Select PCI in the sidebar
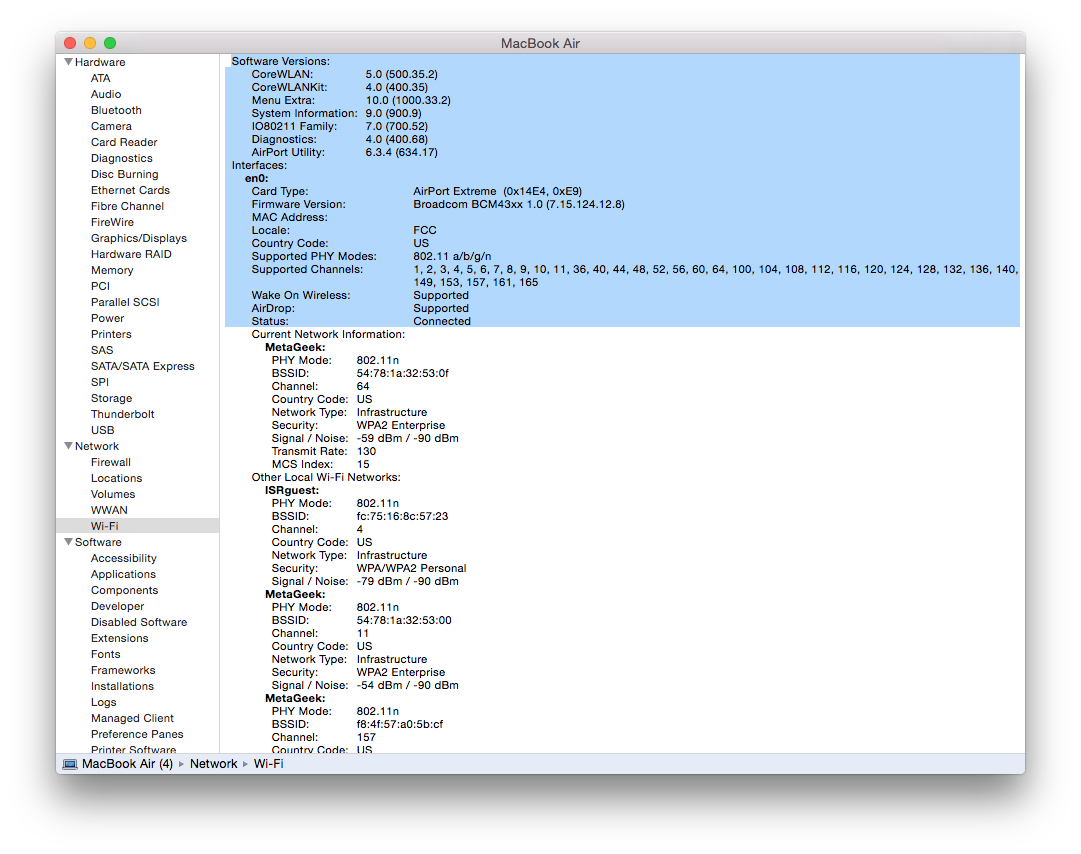The width and height of the screenshot is (1081, 854). (101, 286)
